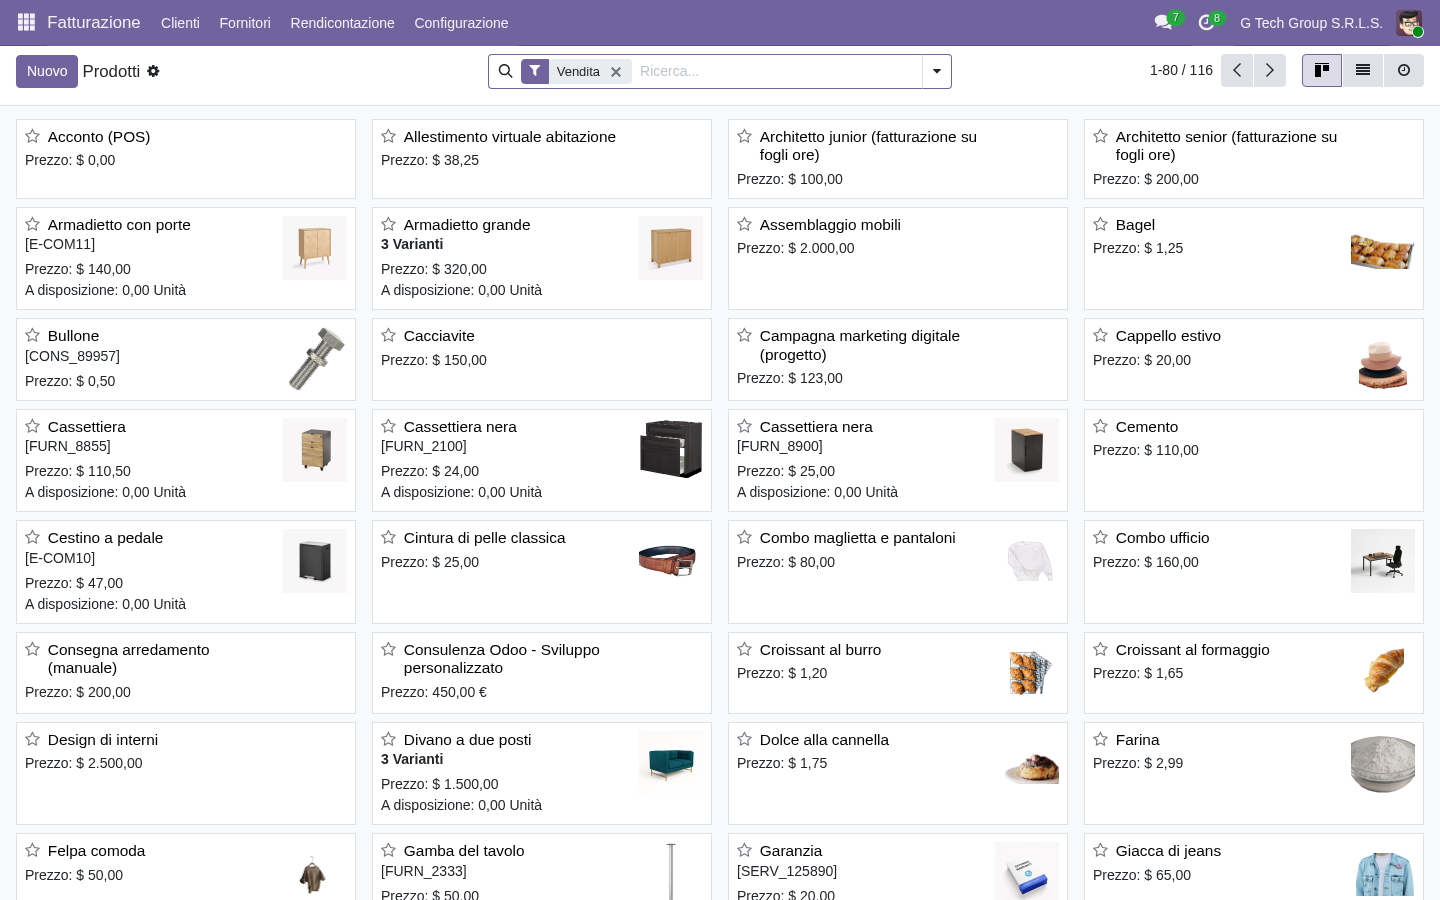Star the Combo ufficio product
The width and height of the screenshot is (1440, 900).
pyautogui.click(x=1101, y=537)
